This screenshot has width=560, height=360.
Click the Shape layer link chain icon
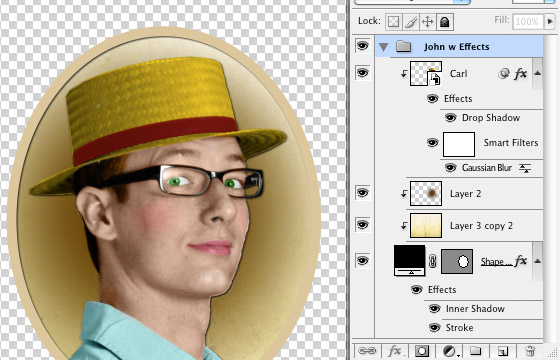pyautogui.click(x=432, y=261)
